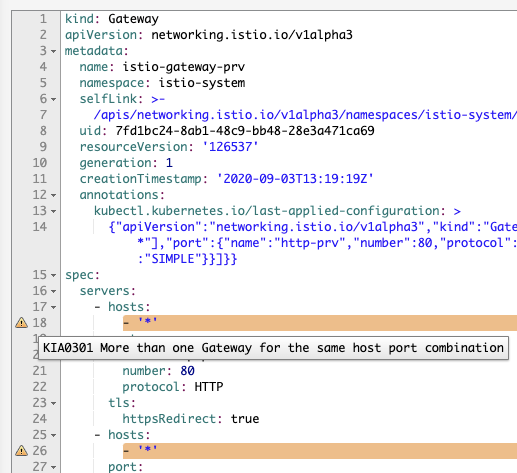Collapse last-applied-configuration fold on line 13
Viewport: 517px width, 473px height.
tap(53, 211)
